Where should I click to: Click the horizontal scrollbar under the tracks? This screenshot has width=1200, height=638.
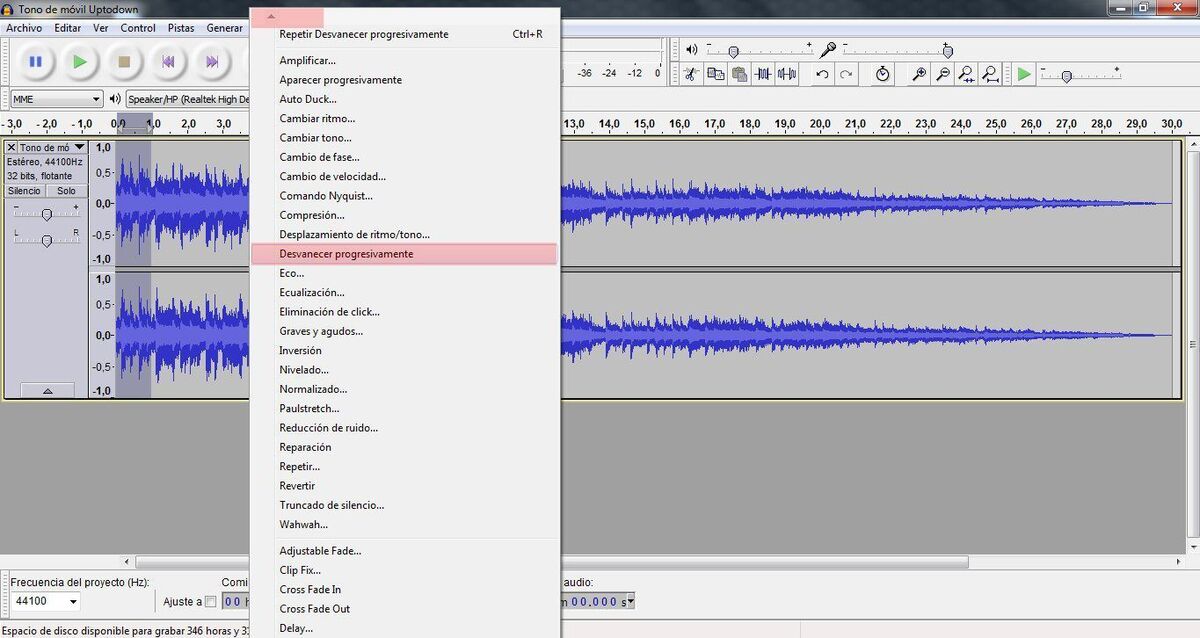click(x=552, y=562)
